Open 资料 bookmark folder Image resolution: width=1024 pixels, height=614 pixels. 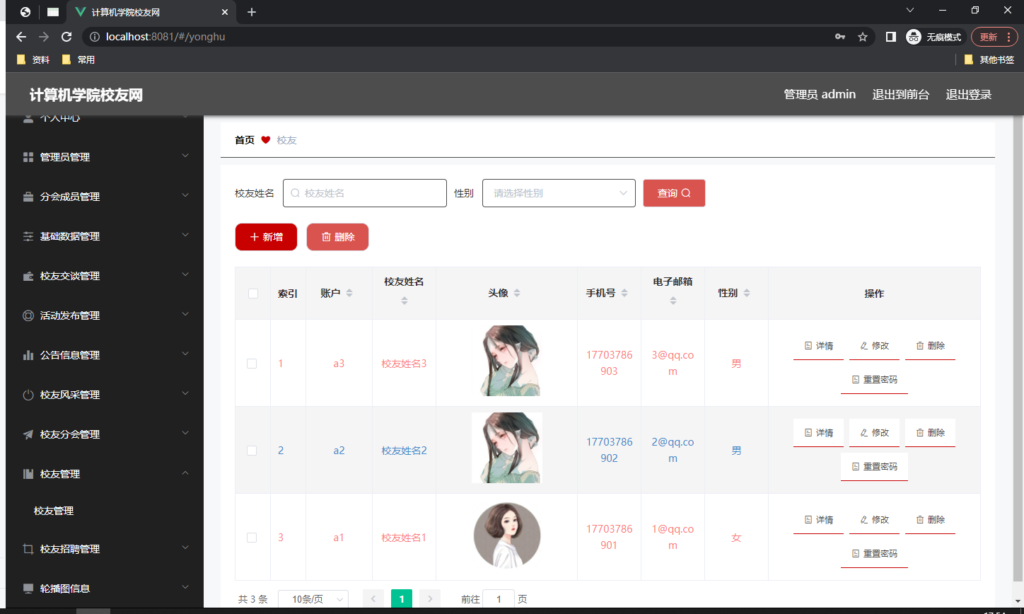point(33,59)
